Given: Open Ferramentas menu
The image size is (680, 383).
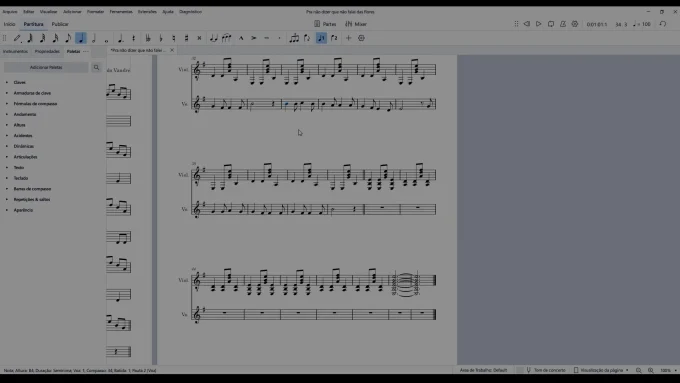Looking at the screenshot, I should click(121, 12).
